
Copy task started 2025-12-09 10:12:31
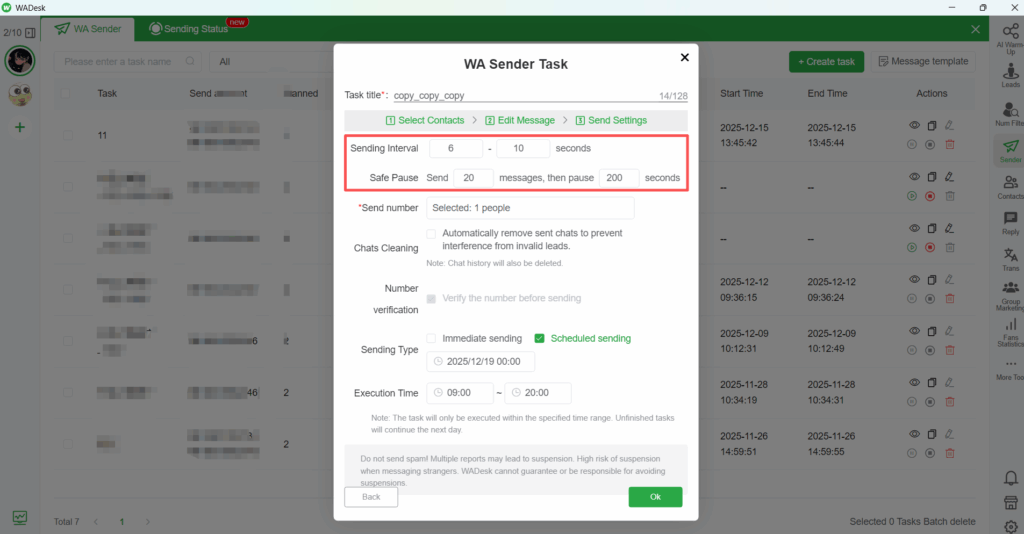tap(932, 331)
